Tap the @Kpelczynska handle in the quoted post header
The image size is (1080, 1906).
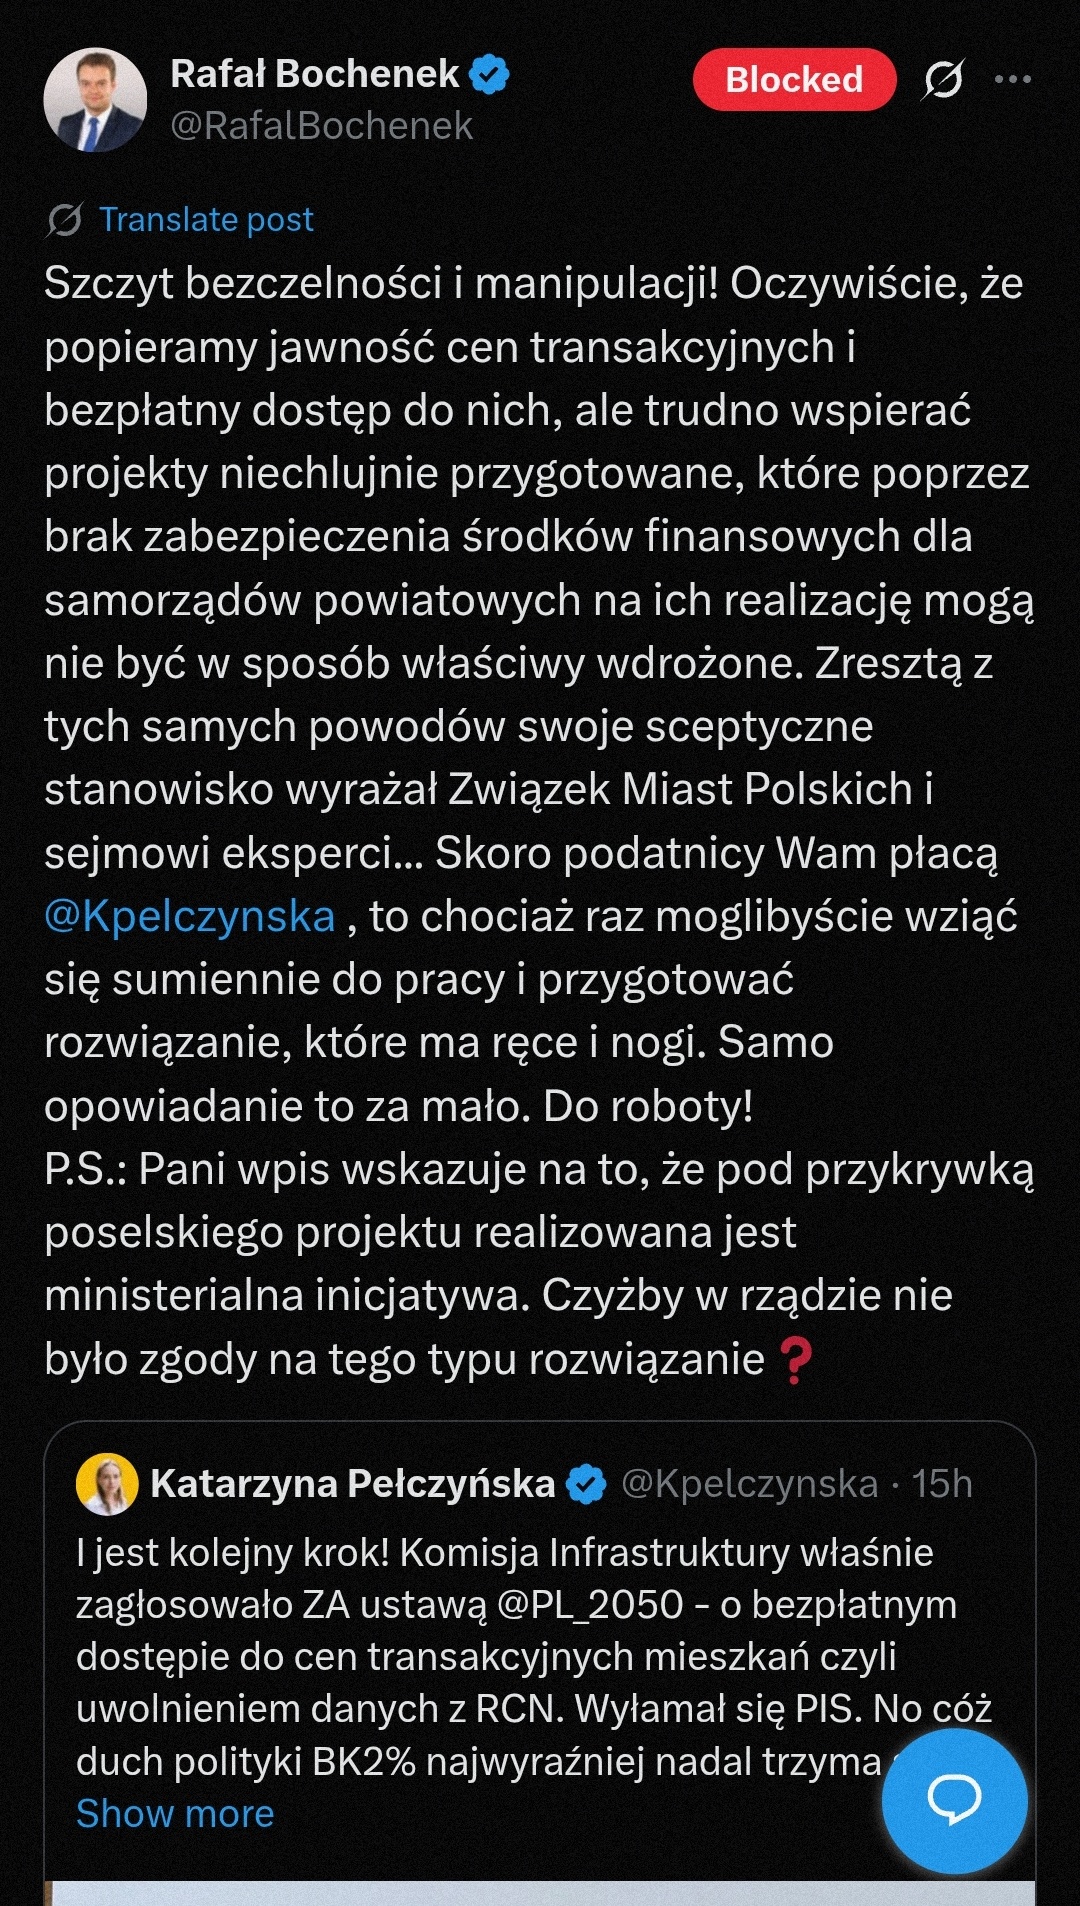[749, 1484]
